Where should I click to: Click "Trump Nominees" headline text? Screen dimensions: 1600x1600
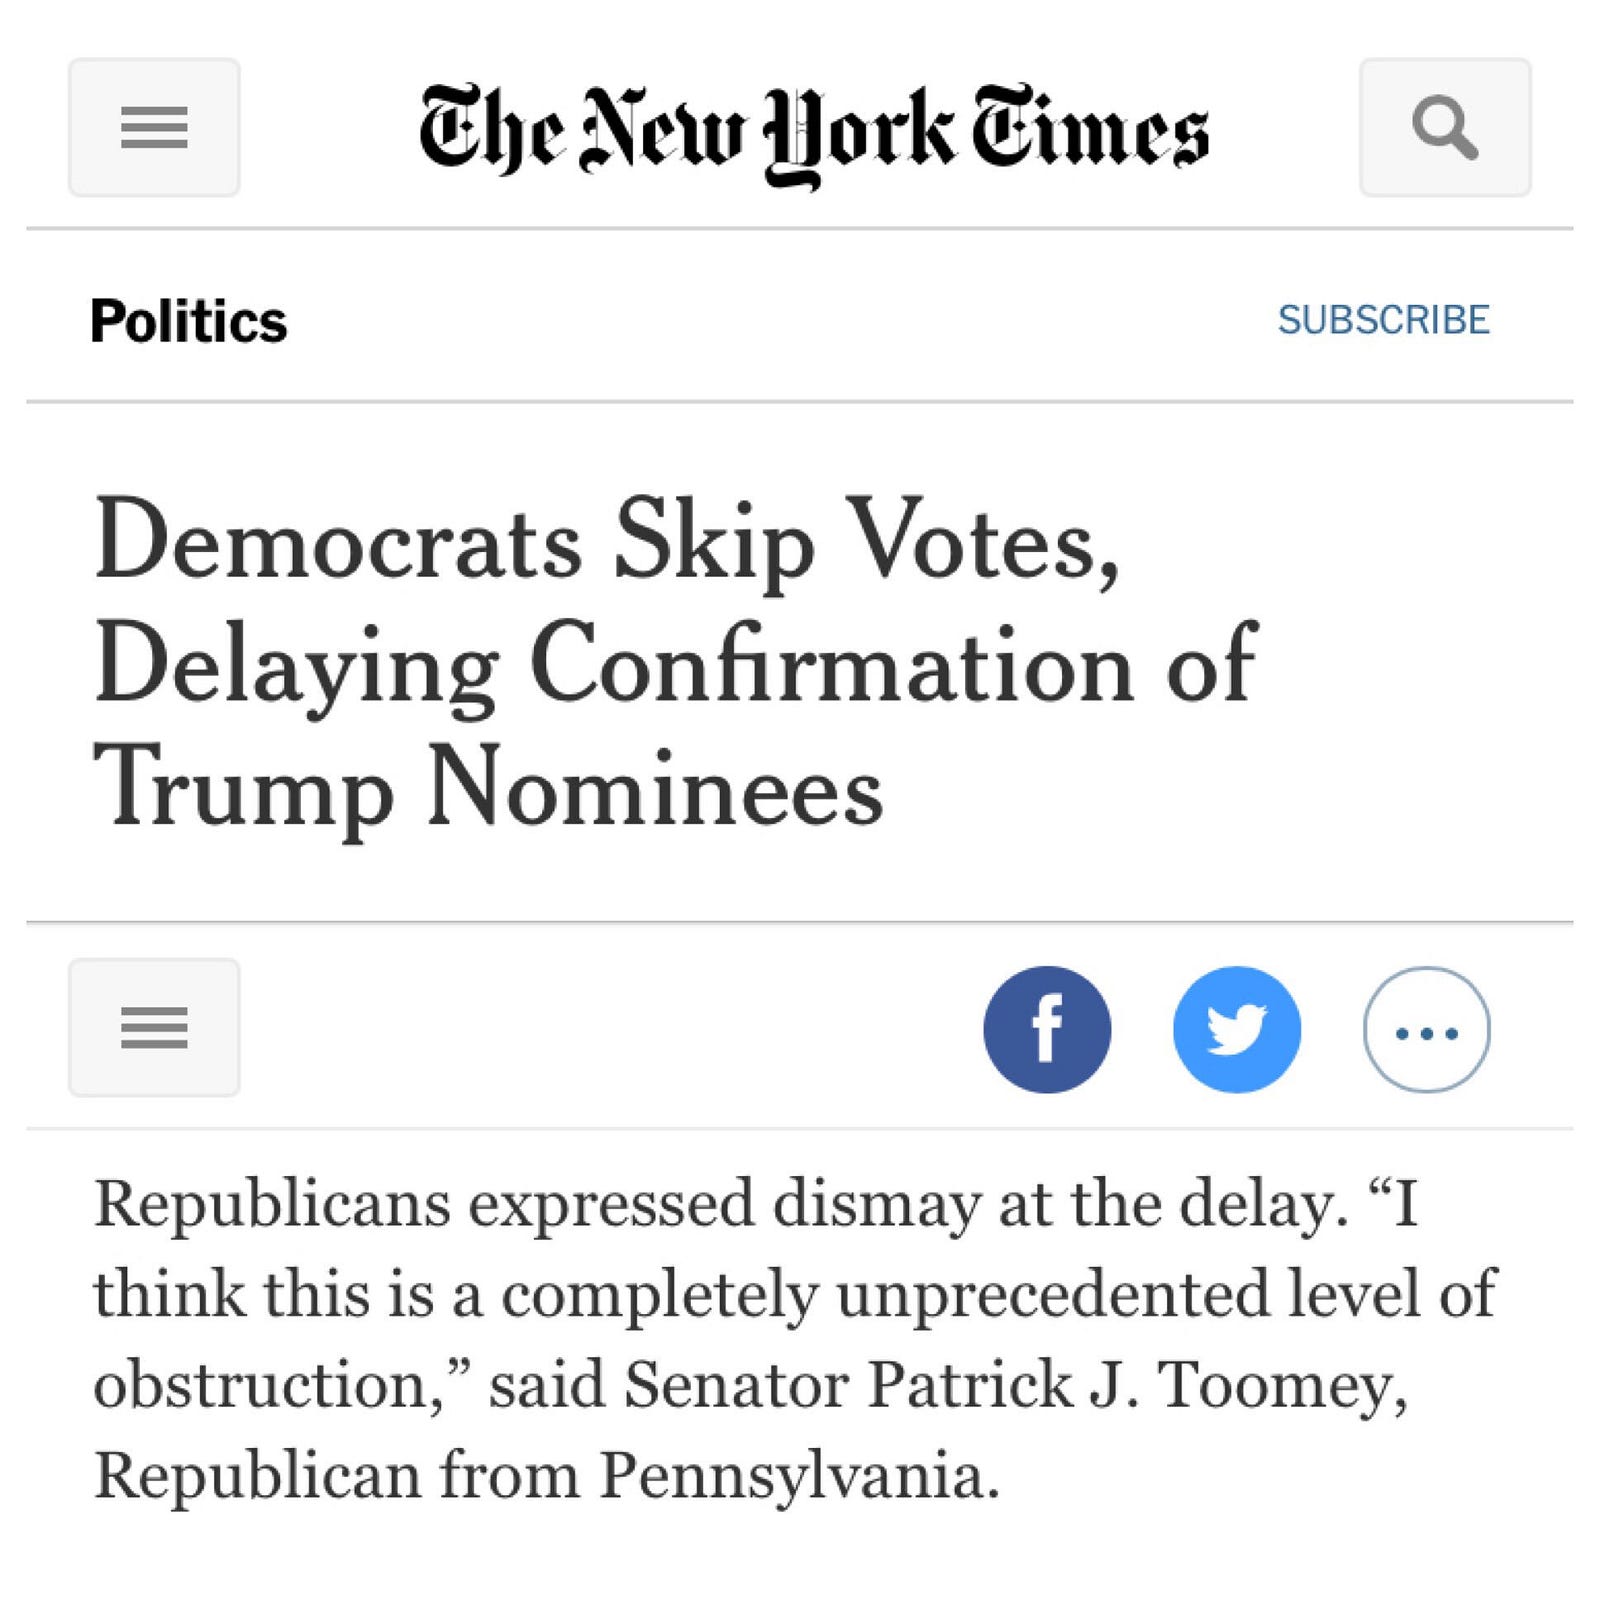tap(488, 788)
